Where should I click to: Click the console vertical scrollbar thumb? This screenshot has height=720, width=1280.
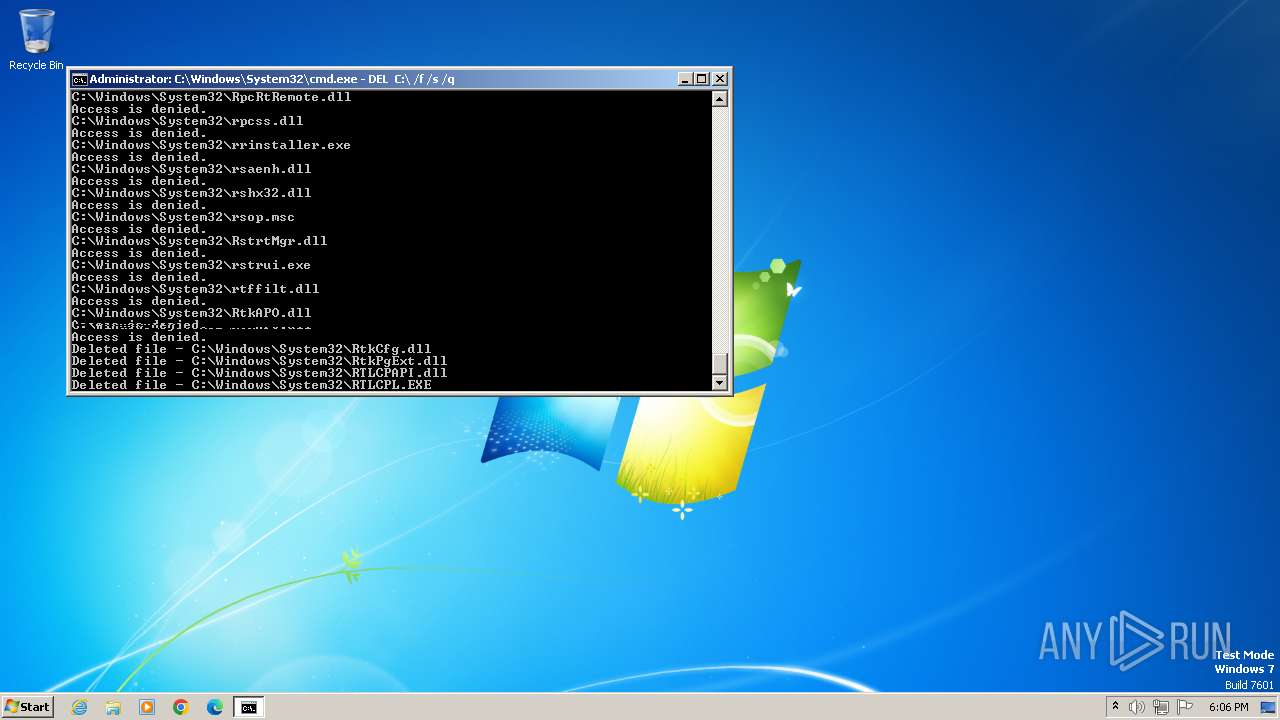point(719,364)
